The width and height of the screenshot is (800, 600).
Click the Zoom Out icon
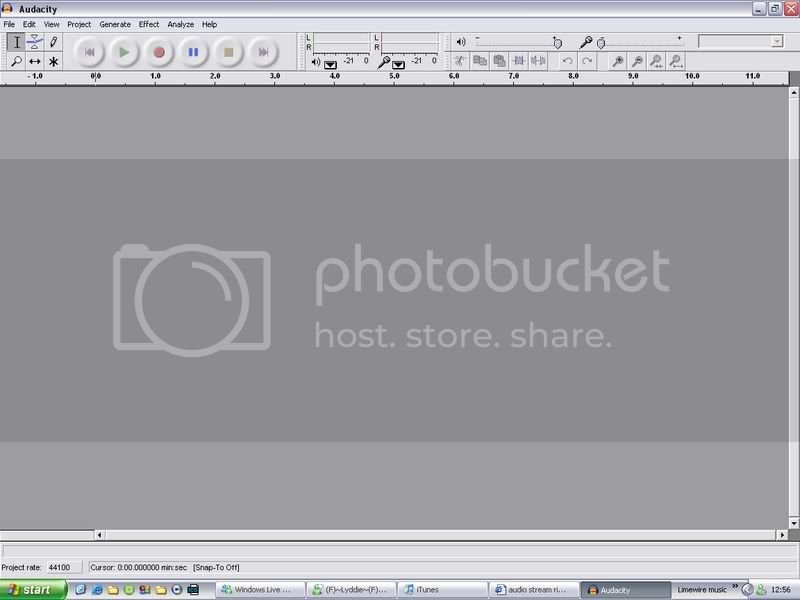coord(637,61)
